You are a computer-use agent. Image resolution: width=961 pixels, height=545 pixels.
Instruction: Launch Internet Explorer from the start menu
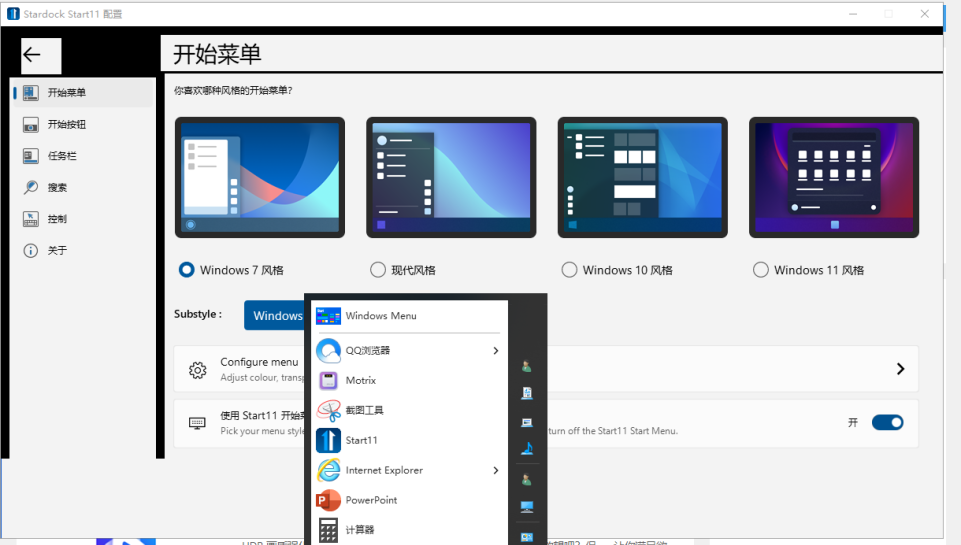409,470
